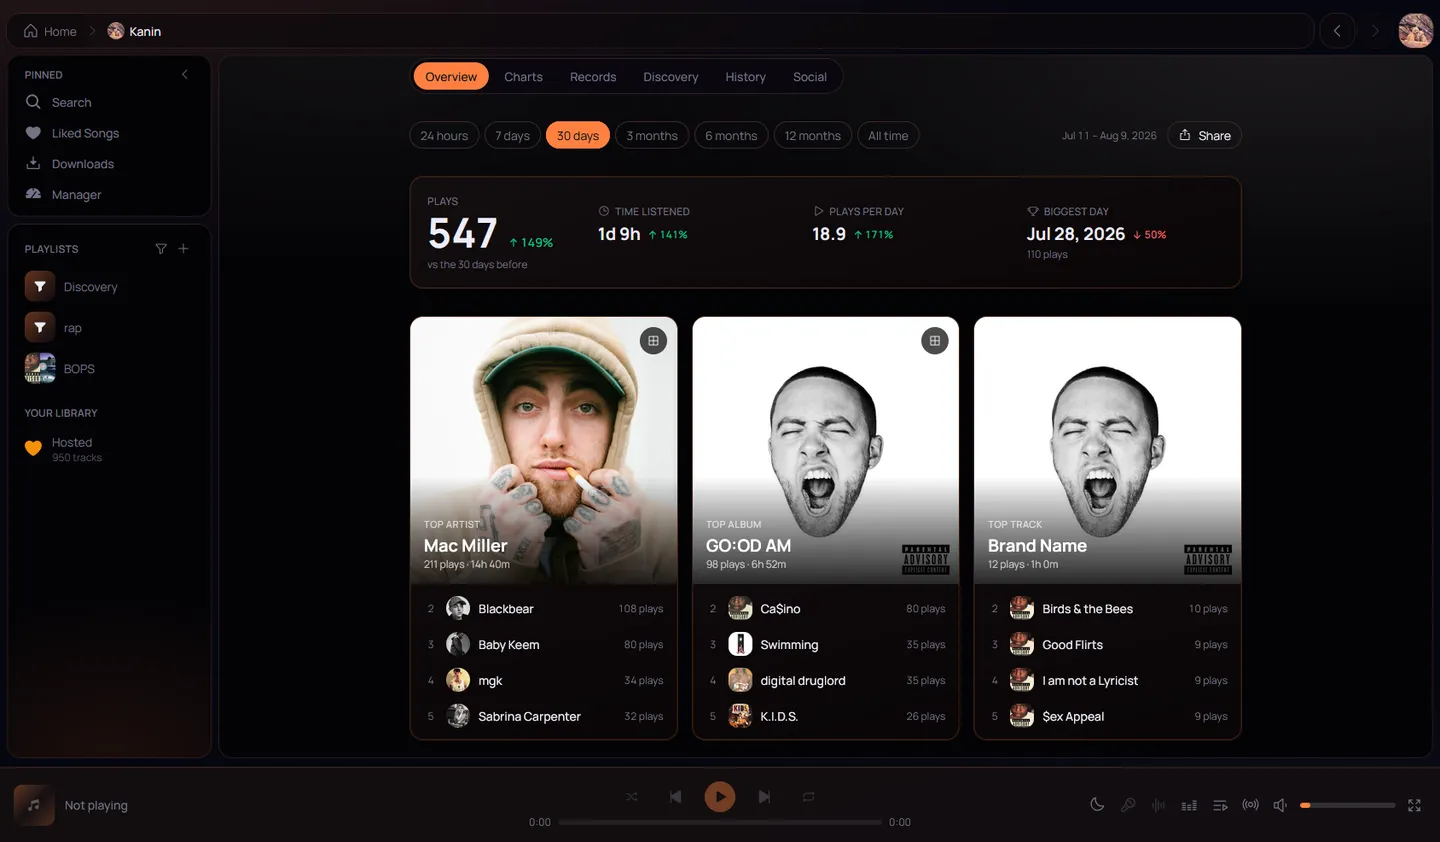
Task: Mute audio with the speaker icon
Action: click(1280, 805)
